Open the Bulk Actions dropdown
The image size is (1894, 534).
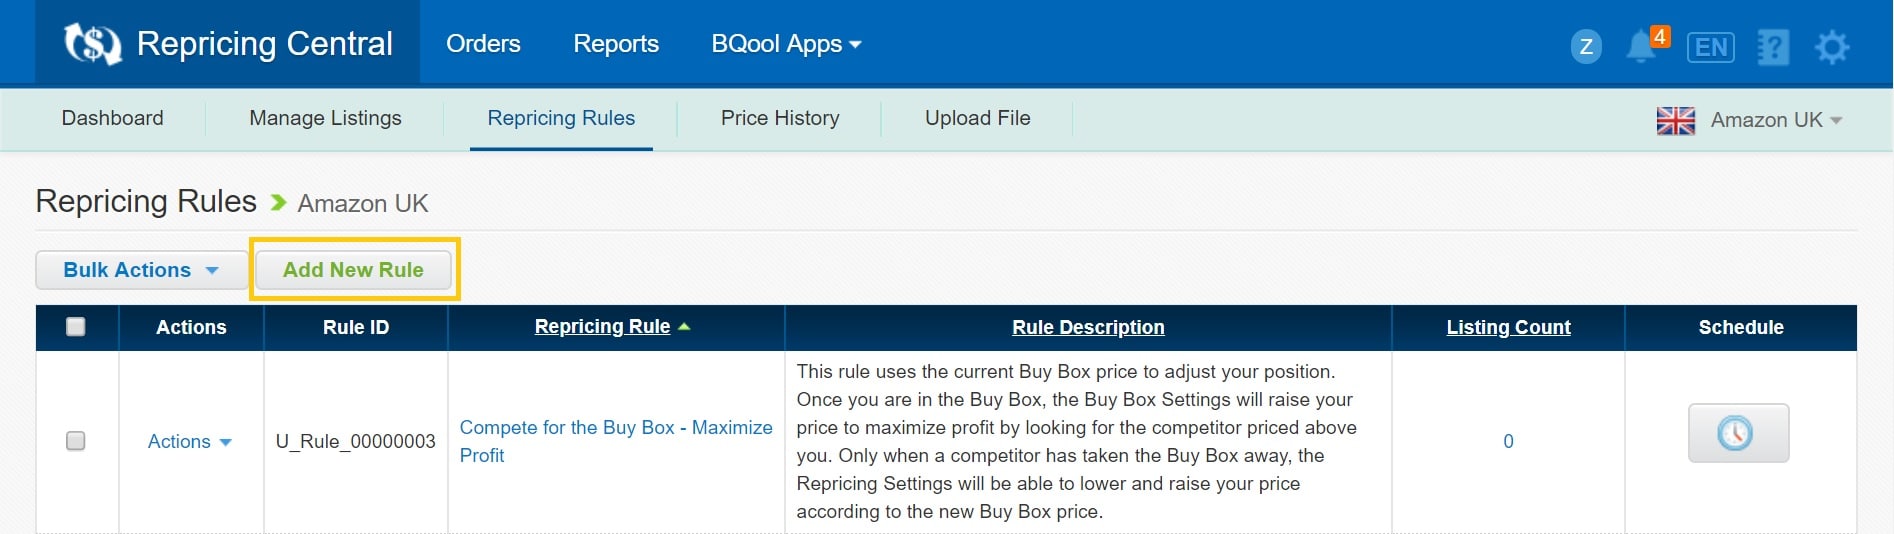pos(141,270)
